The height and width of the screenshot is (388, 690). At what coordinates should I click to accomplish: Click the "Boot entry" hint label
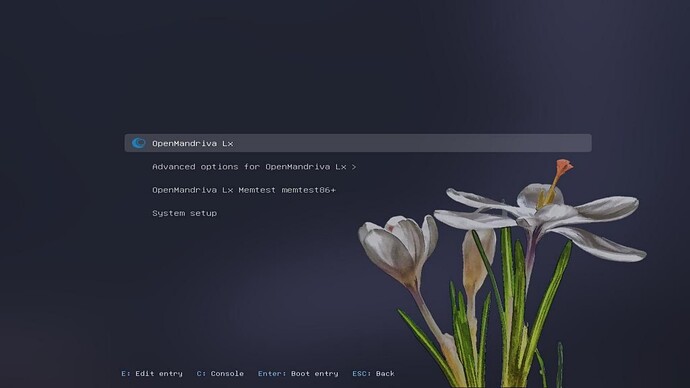point(315,373)
